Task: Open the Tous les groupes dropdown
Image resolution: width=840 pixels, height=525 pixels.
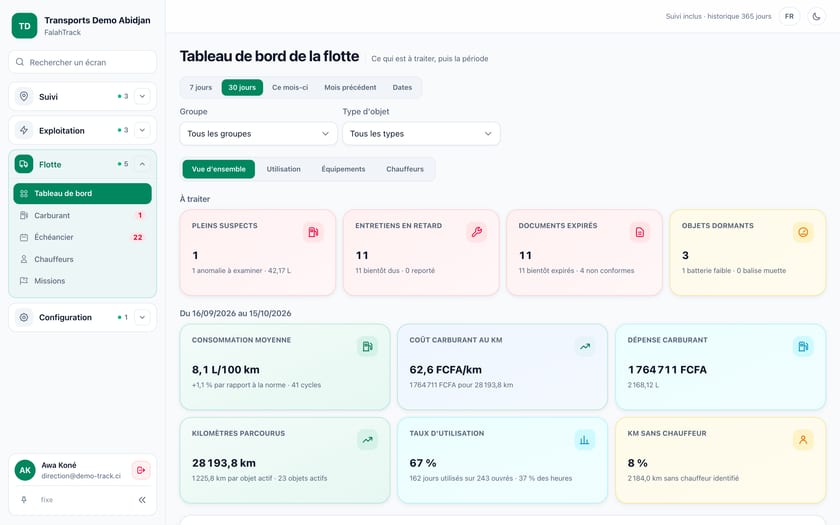Action: [x=258, y=133]
